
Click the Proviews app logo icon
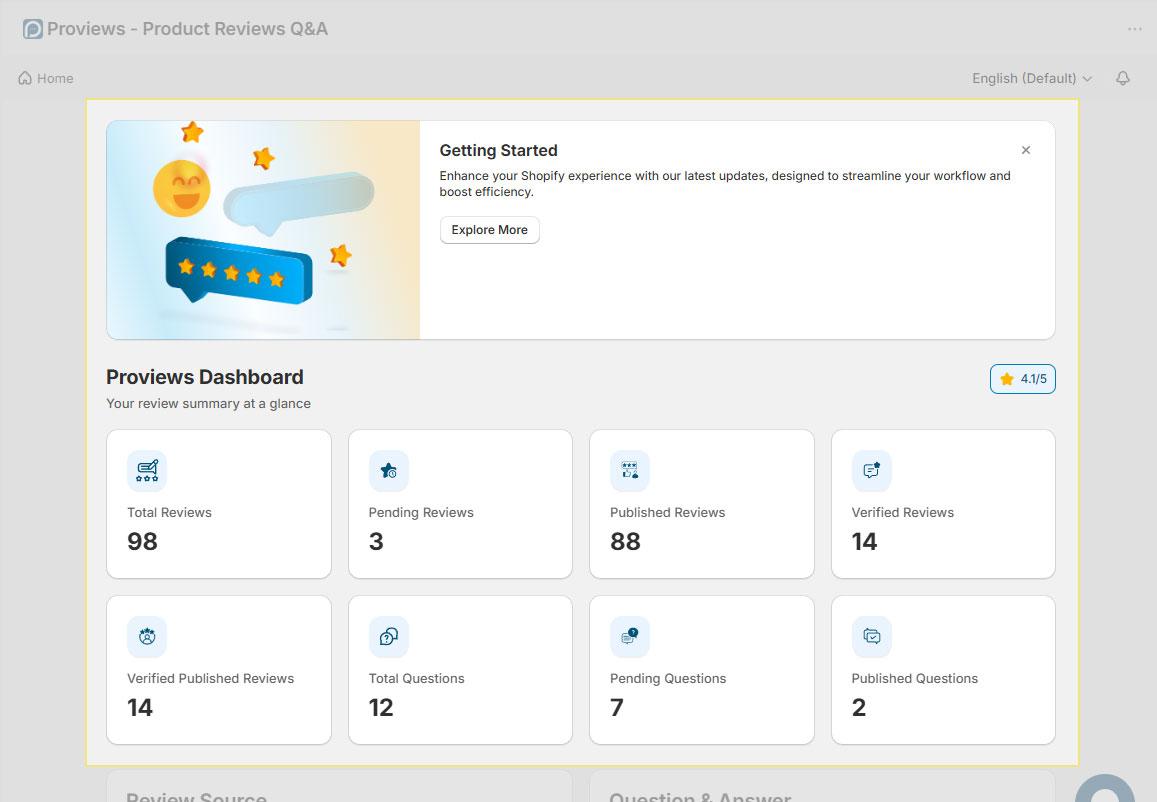32,29
